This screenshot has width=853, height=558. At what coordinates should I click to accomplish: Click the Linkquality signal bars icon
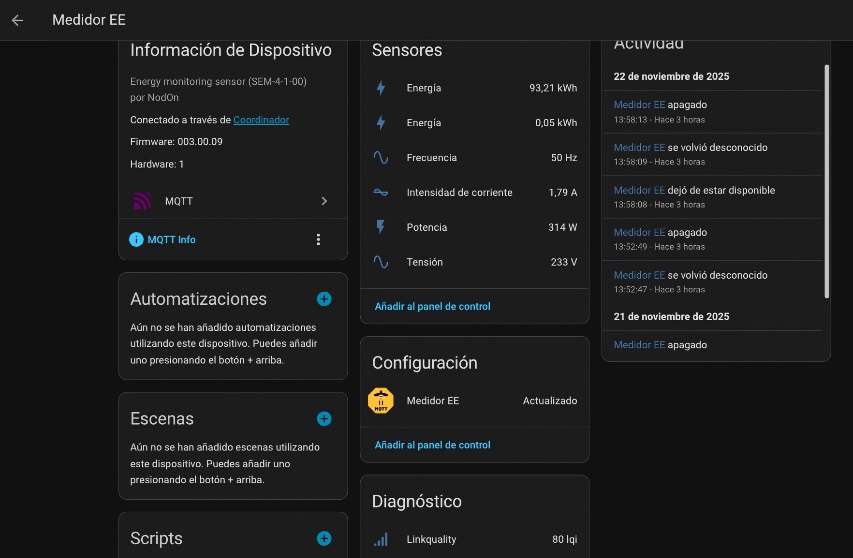(381, 540)
